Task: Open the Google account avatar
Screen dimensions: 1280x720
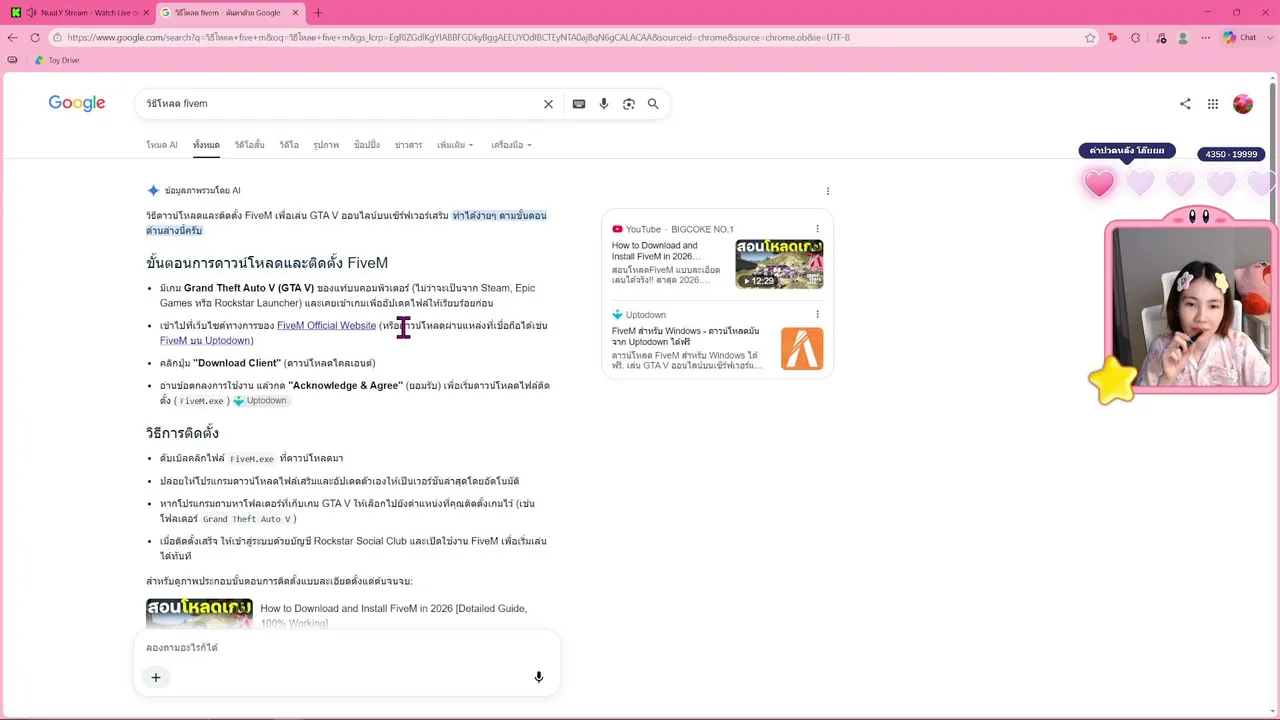Action: [x=1243, y=104]
